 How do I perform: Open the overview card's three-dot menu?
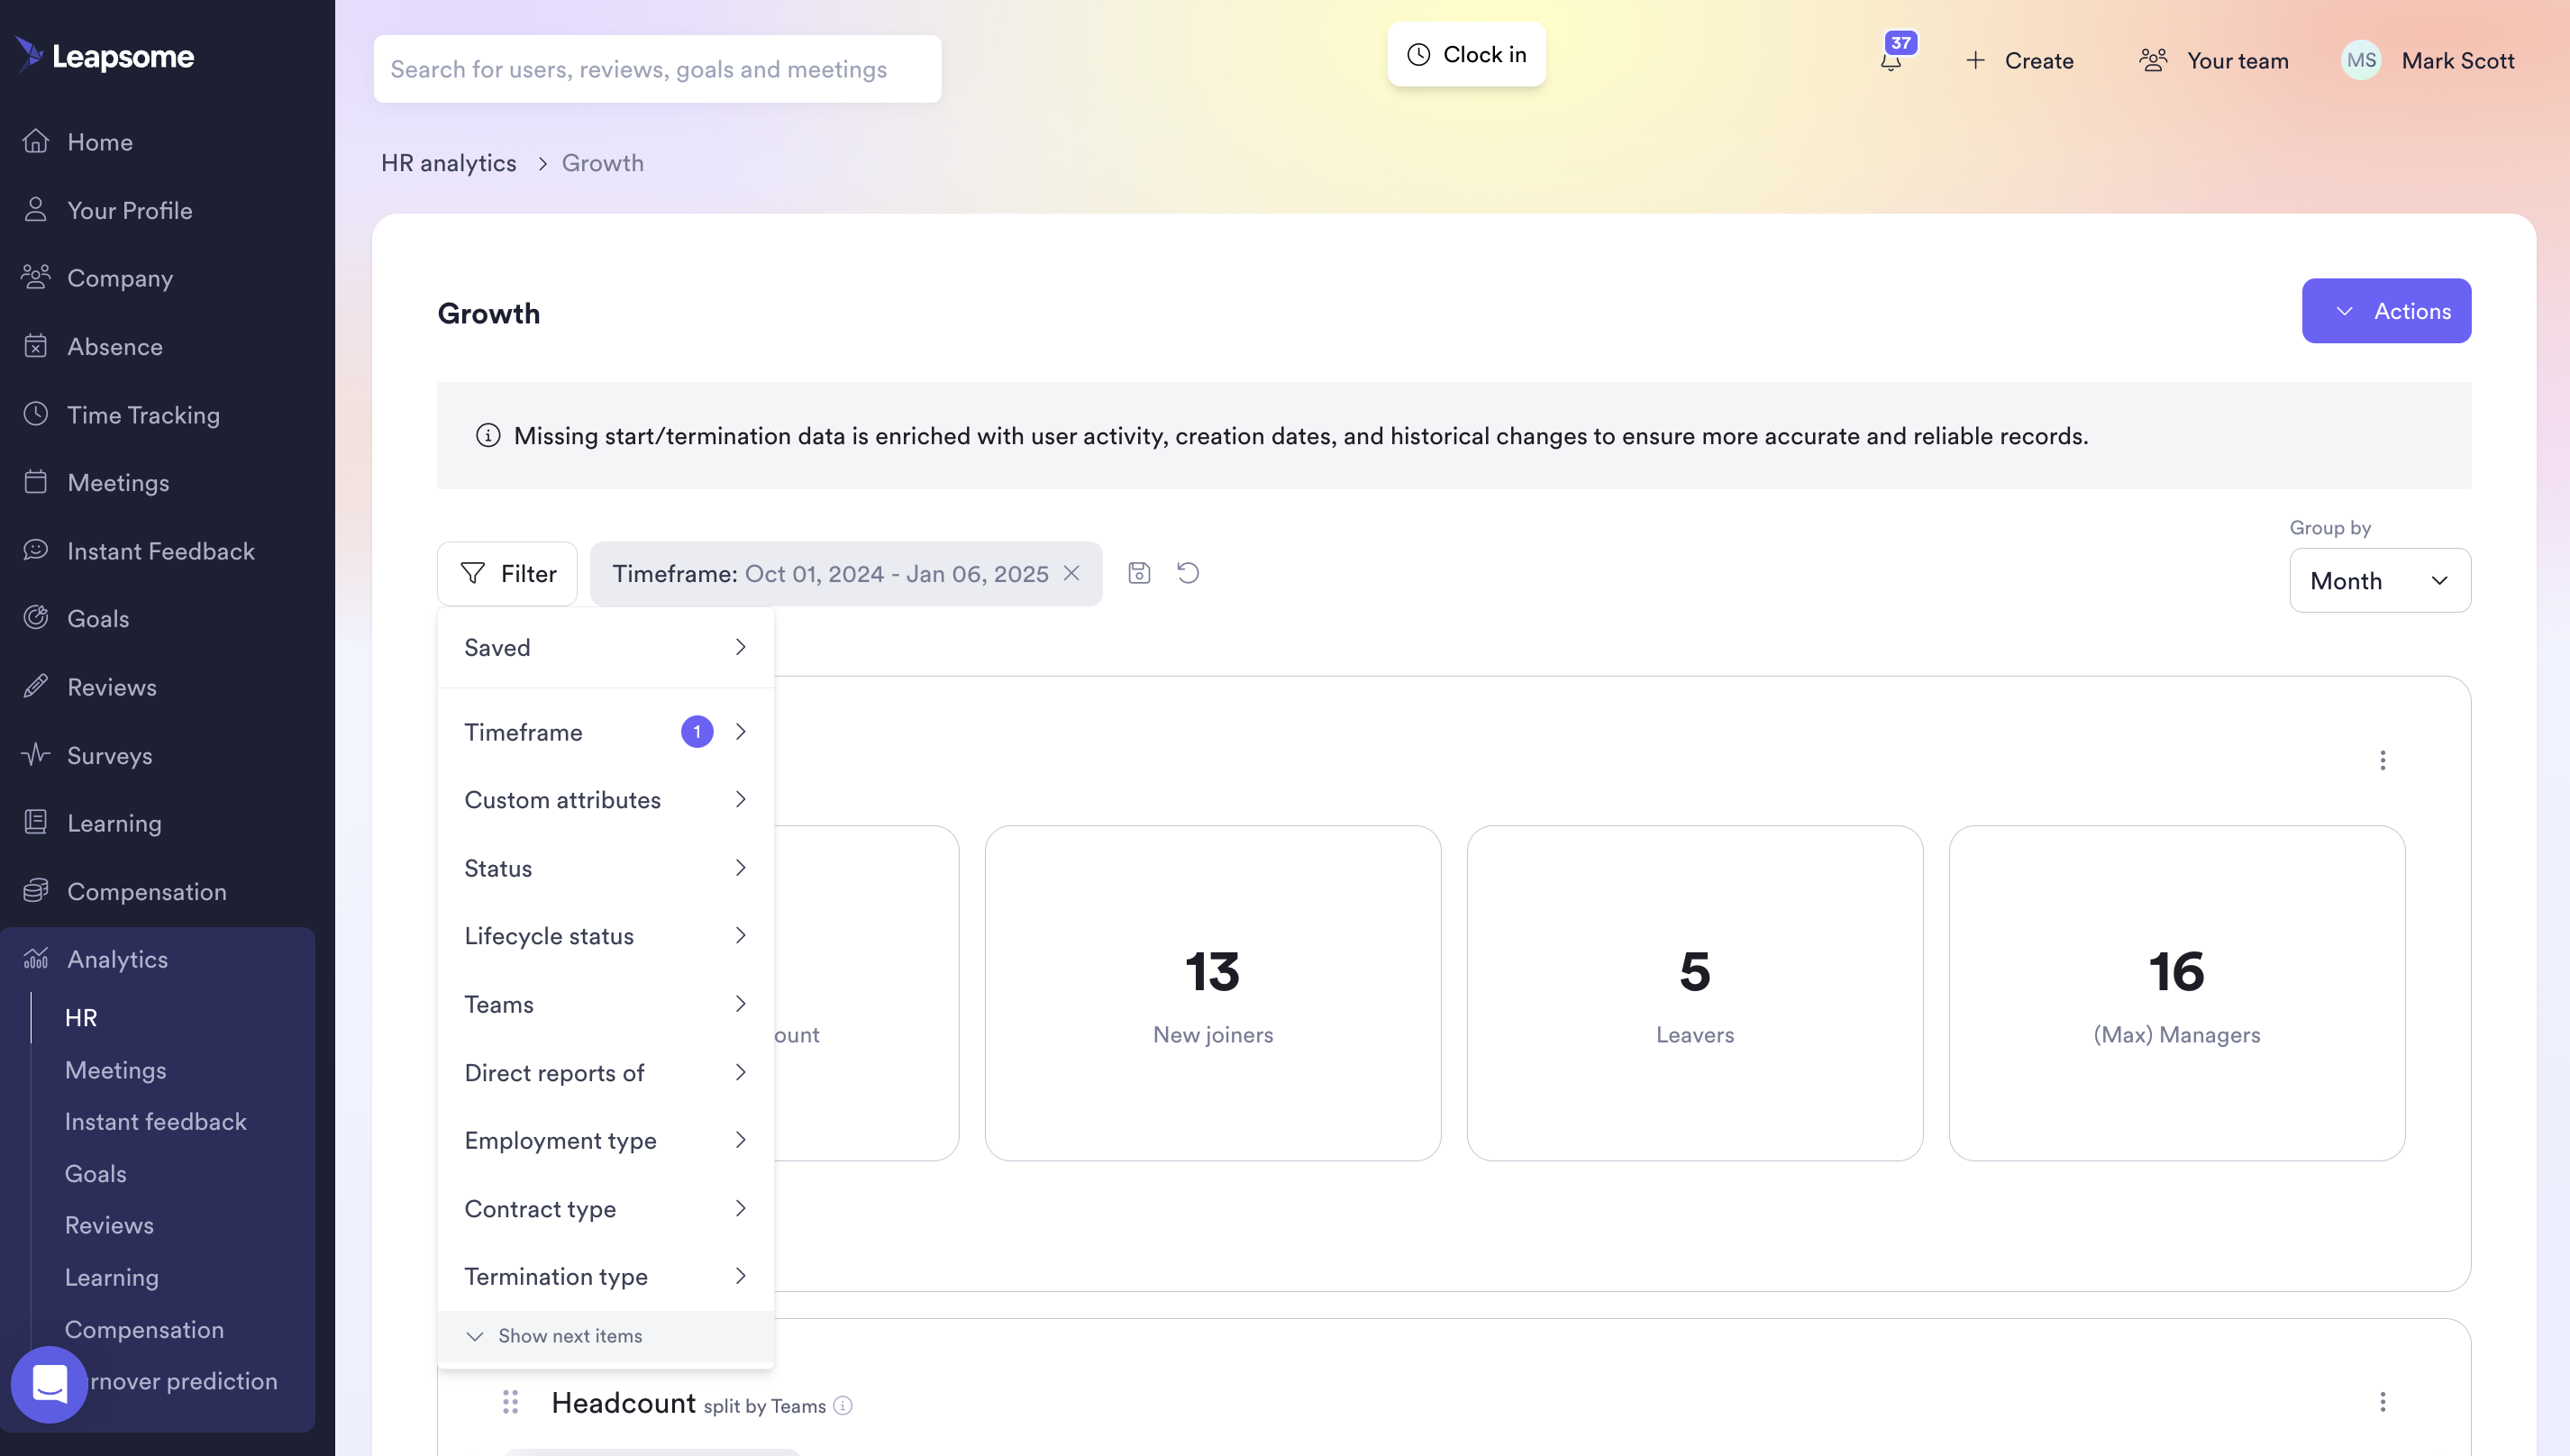[x=2382, y=760]
